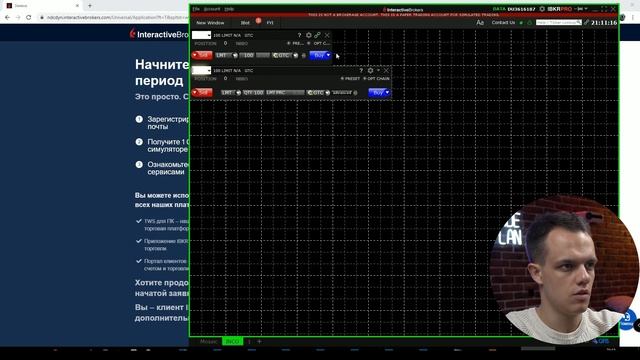Click the Aa font size adjuster
Image resolution: width=640 pixels, height=360 pixels.
[x=480, y=23]
